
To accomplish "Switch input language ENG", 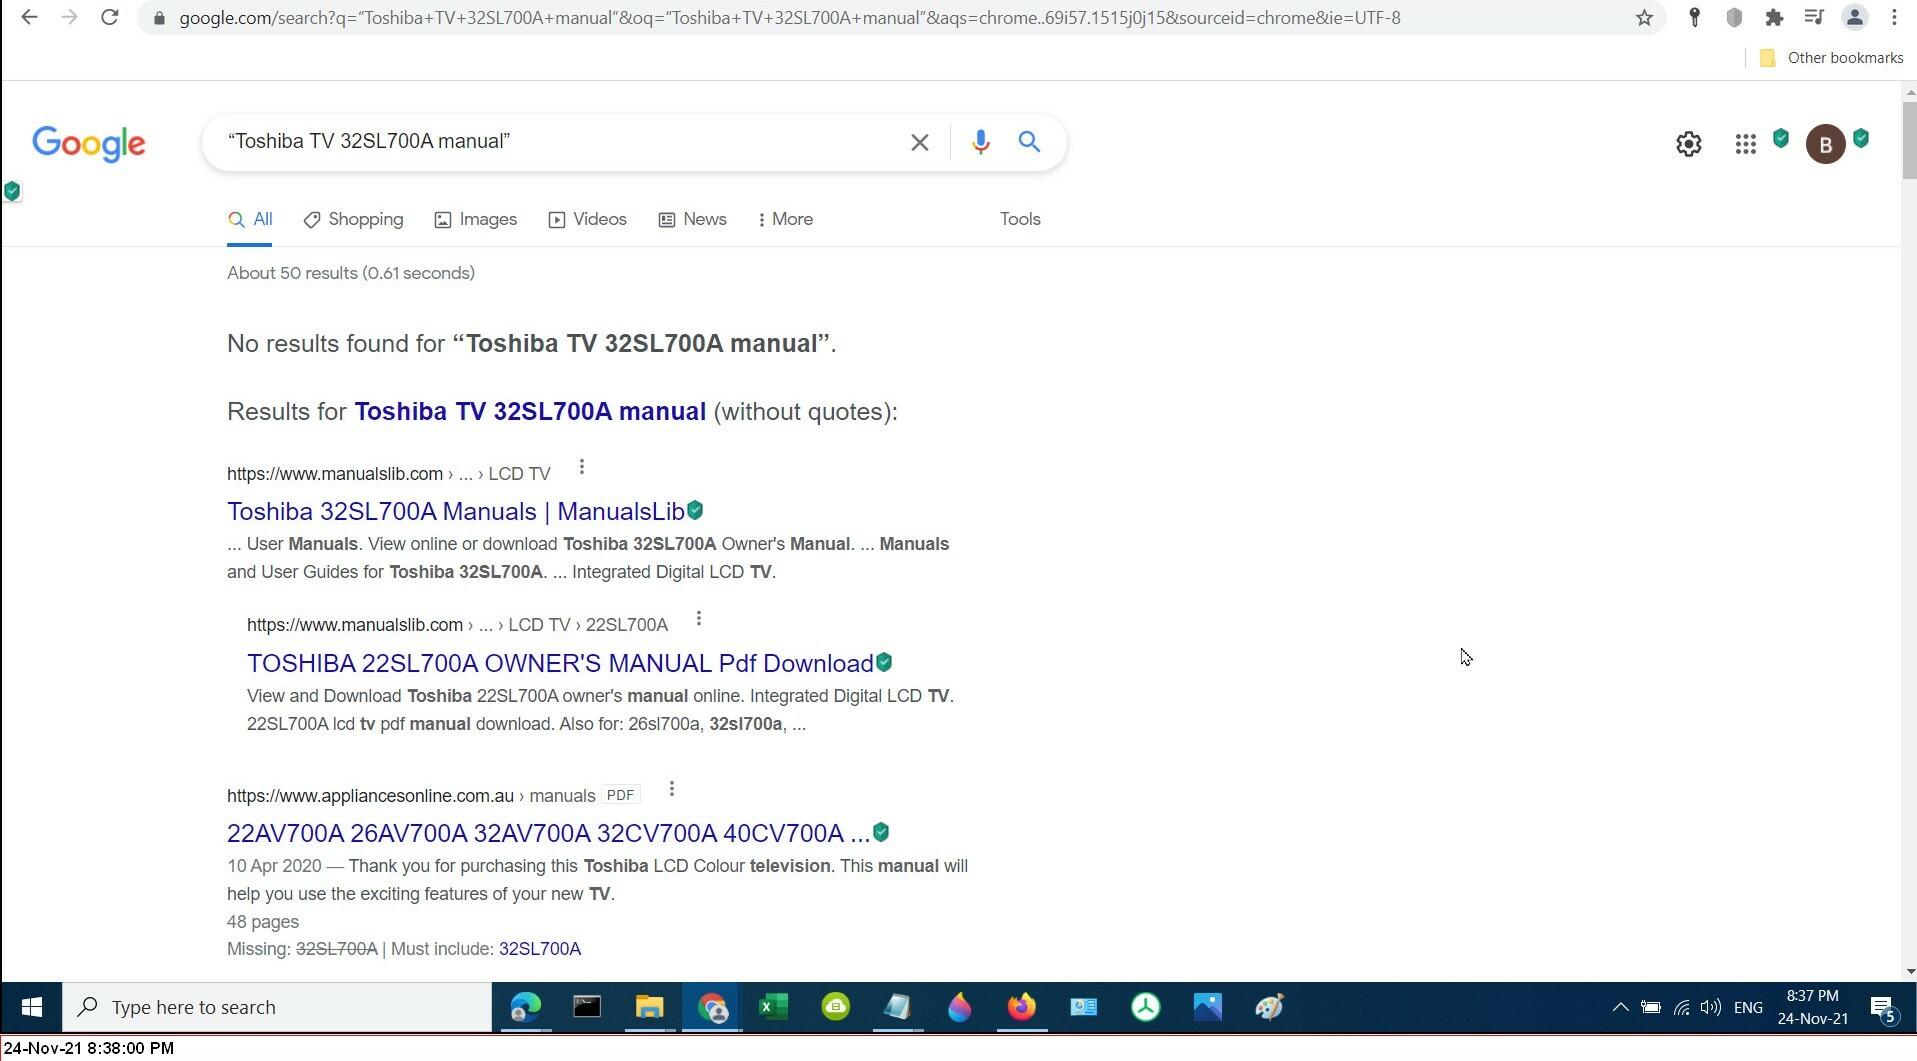I will (1748, 1007).
